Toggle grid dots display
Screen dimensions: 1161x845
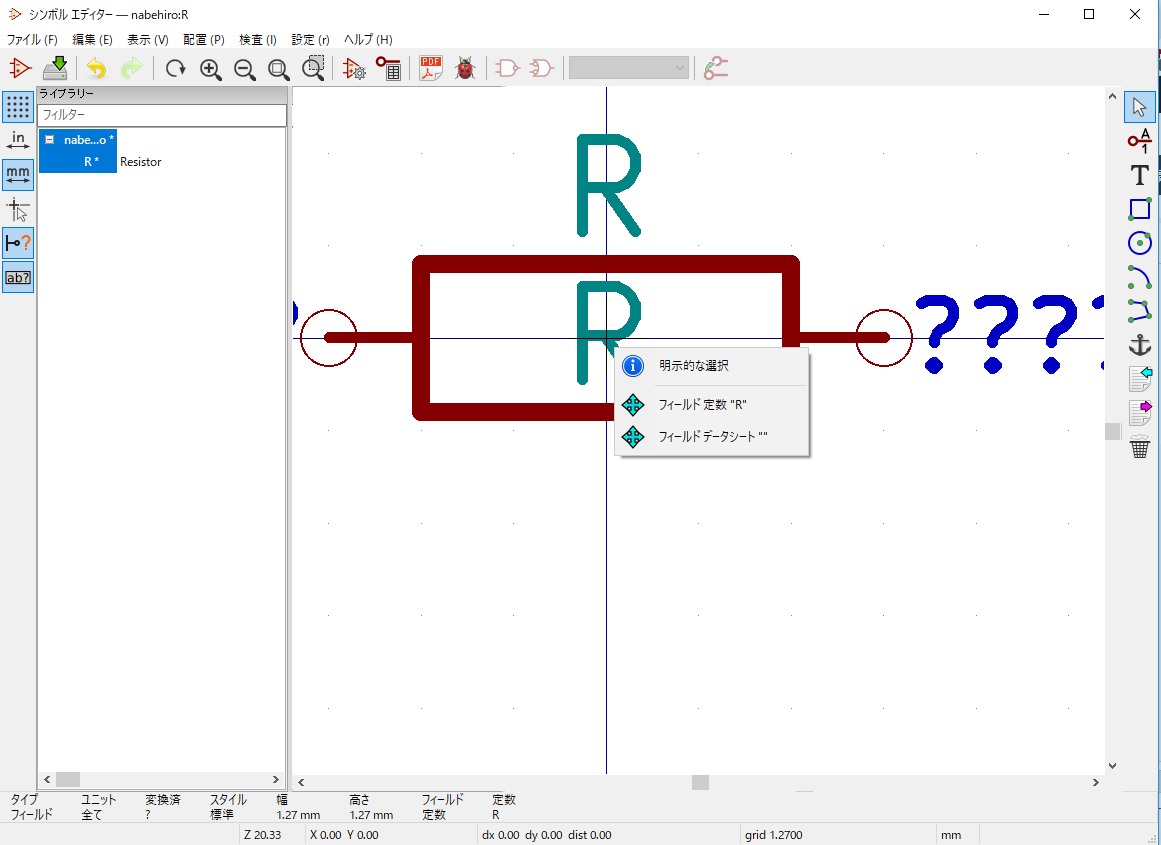(18, 107)
